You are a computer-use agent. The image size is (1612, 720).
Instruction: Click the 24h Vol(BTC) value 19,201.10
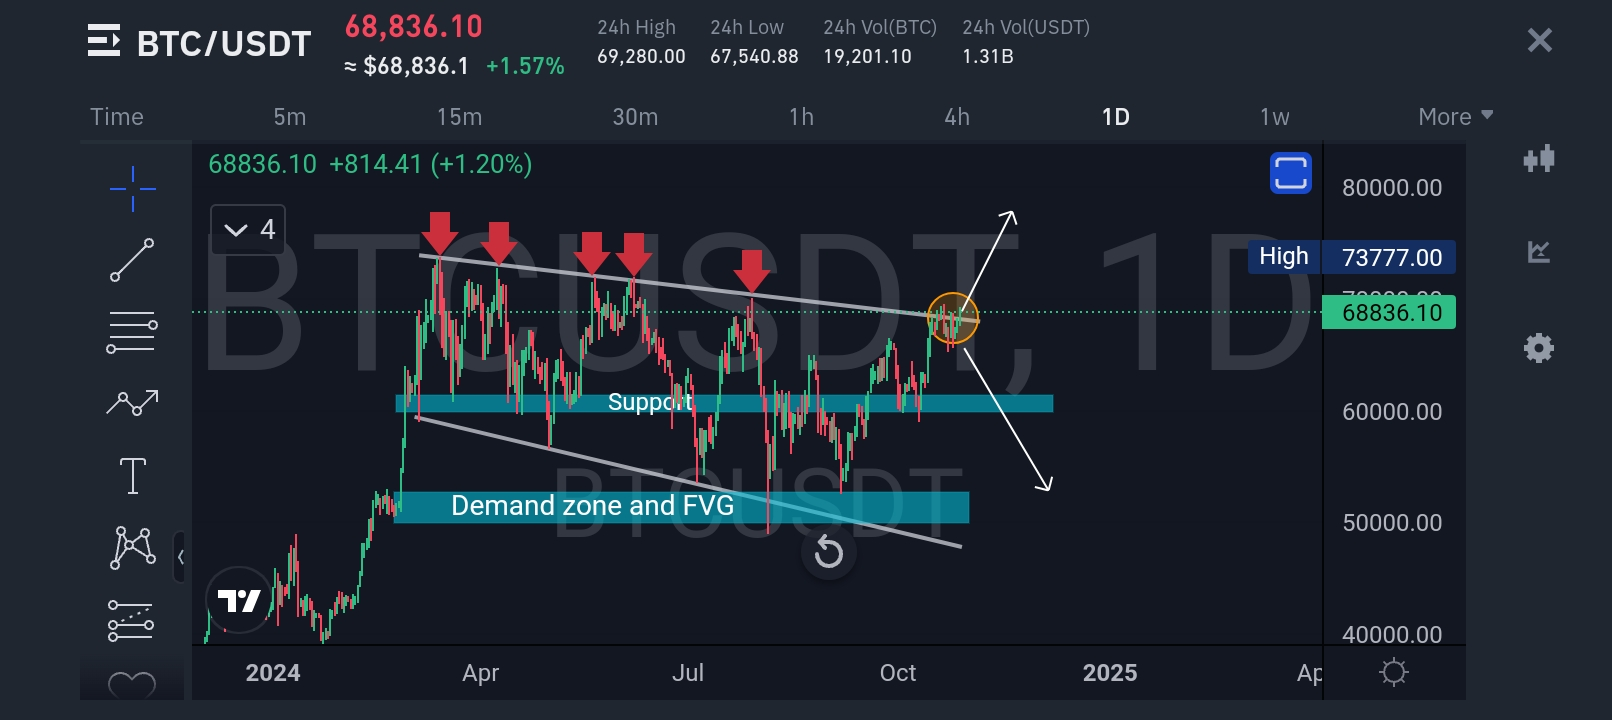tap(867, 57)
